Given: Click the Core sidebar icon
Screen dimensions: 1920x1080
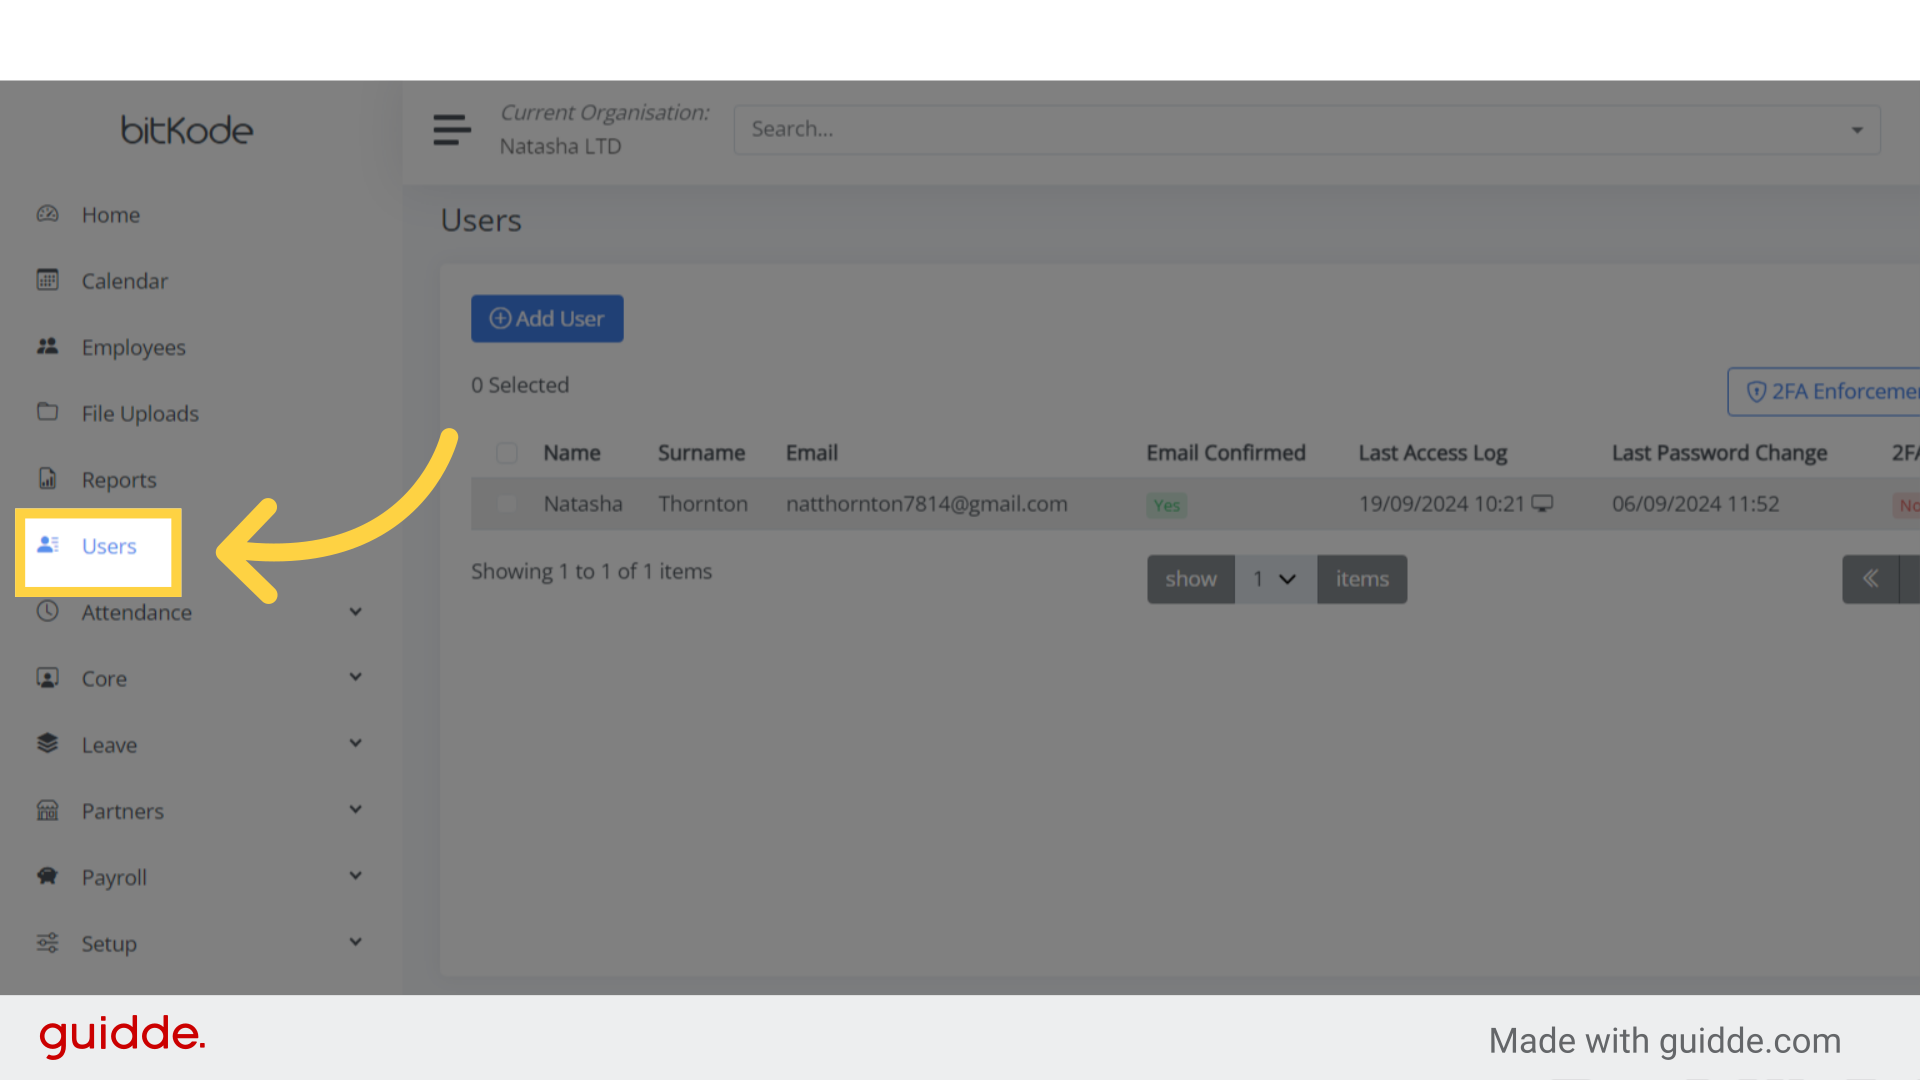Looking at the screenshot, I should [48, 678].
